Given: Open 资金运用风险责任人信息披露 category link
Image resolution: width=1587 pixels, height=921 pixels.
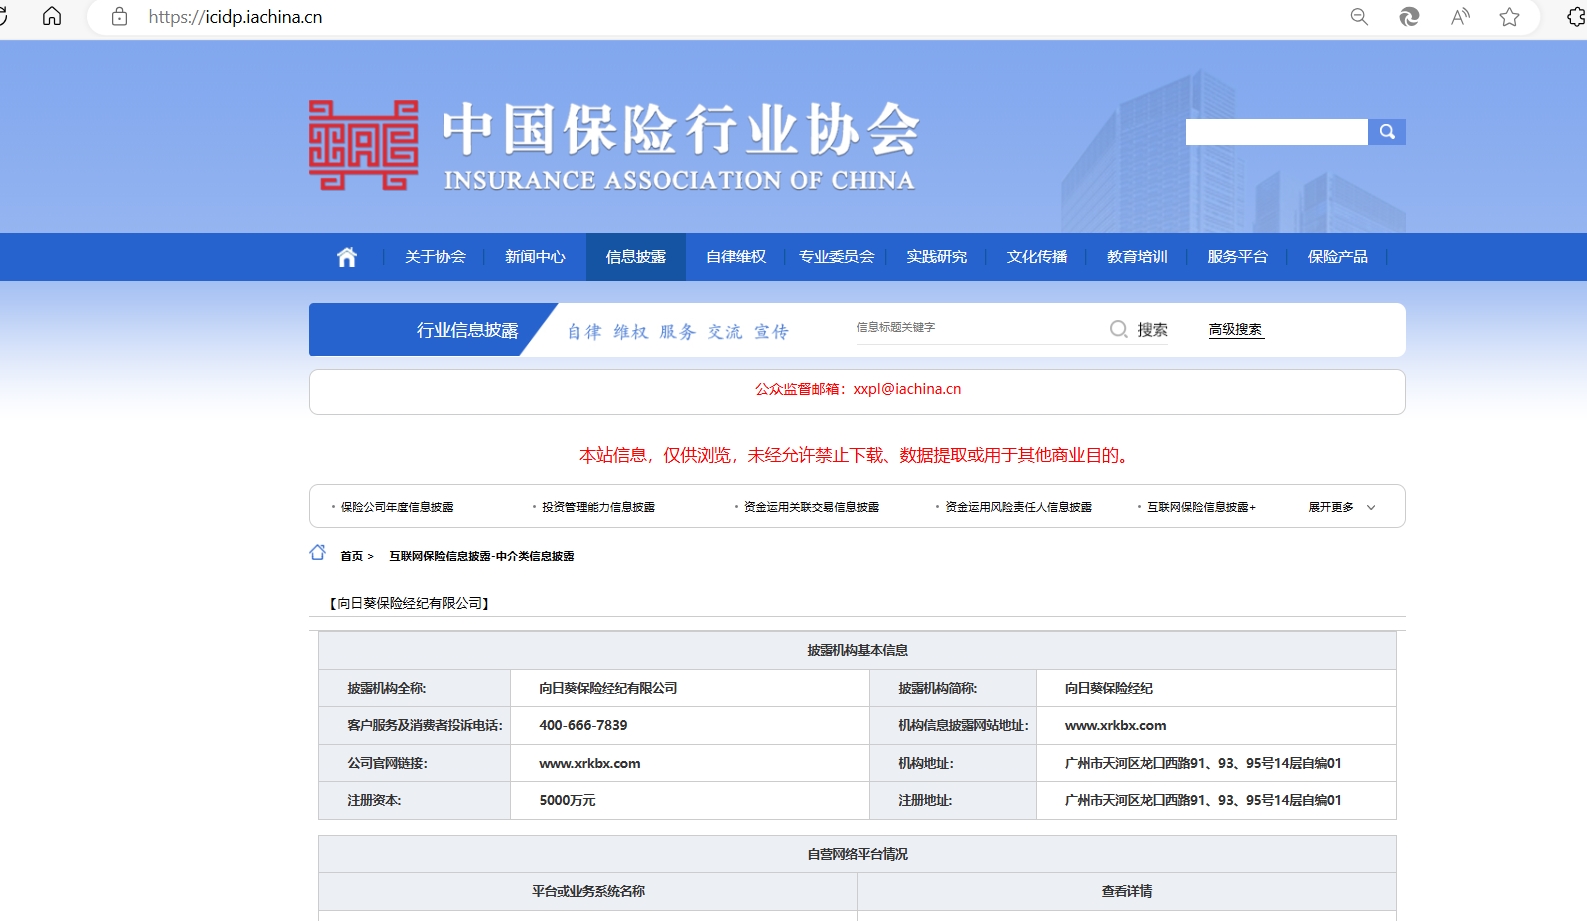Looking at the screenshot, I should coord(1018,507).
